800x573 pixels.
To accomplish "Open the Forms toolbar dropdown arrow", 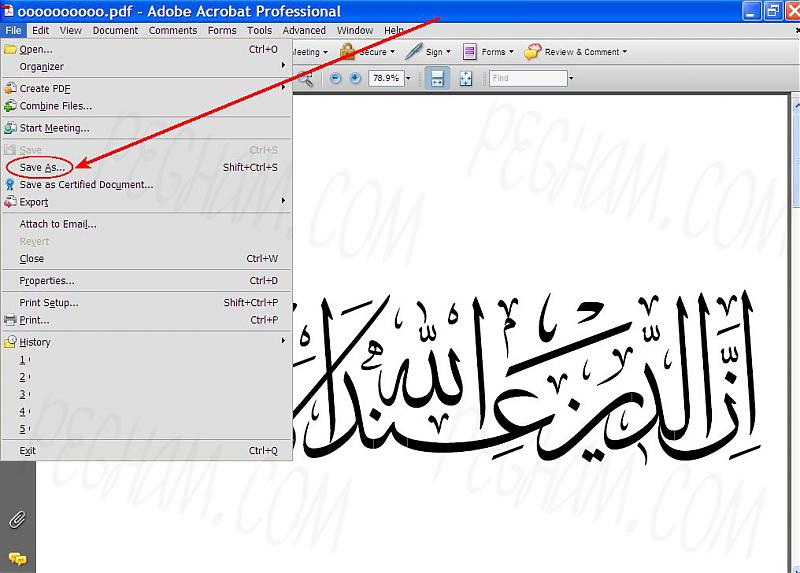I will coord(511,52).
